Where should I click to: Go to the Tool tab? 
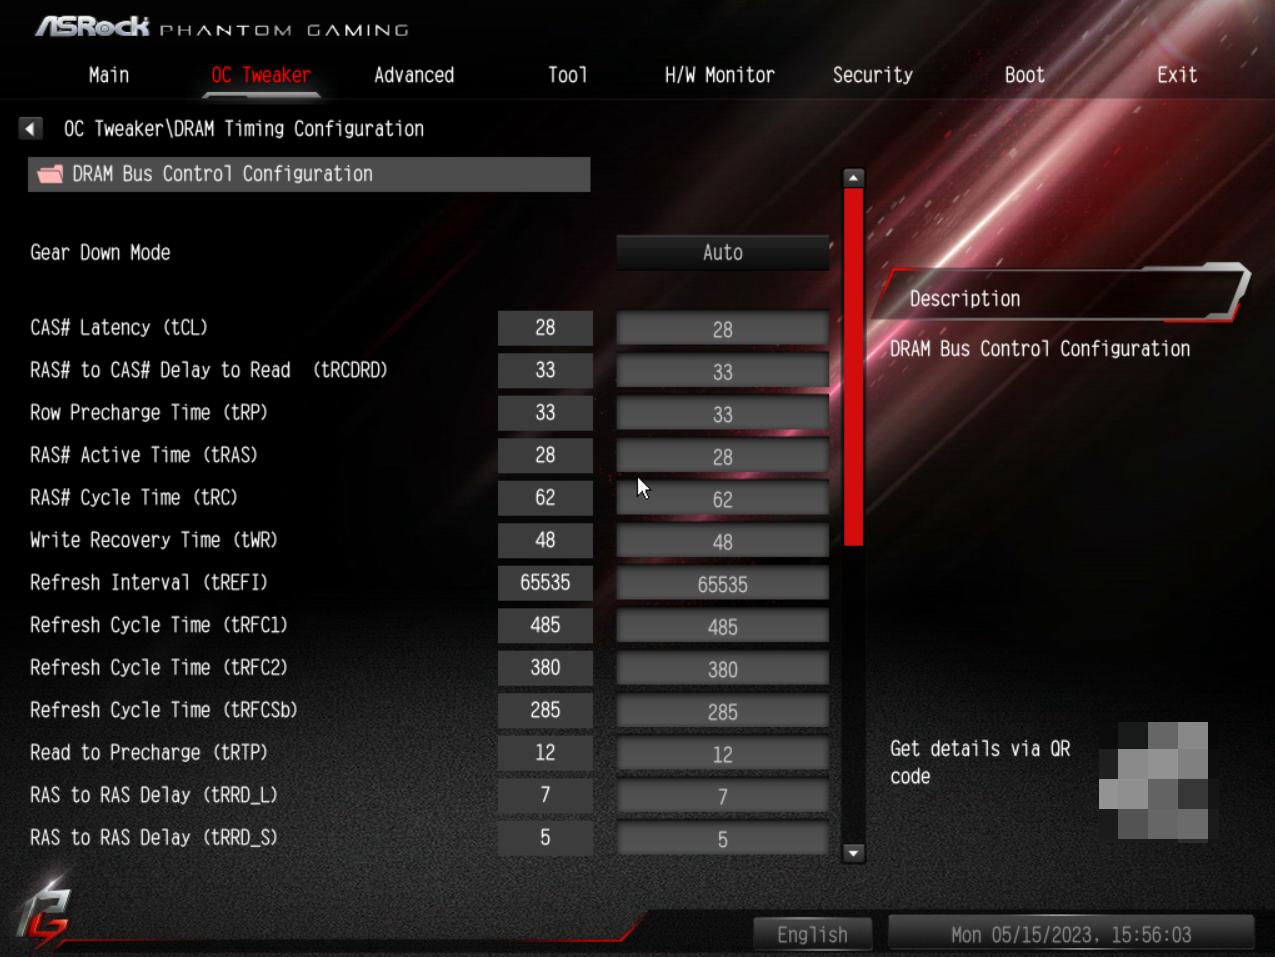click(x=567, y=75)
